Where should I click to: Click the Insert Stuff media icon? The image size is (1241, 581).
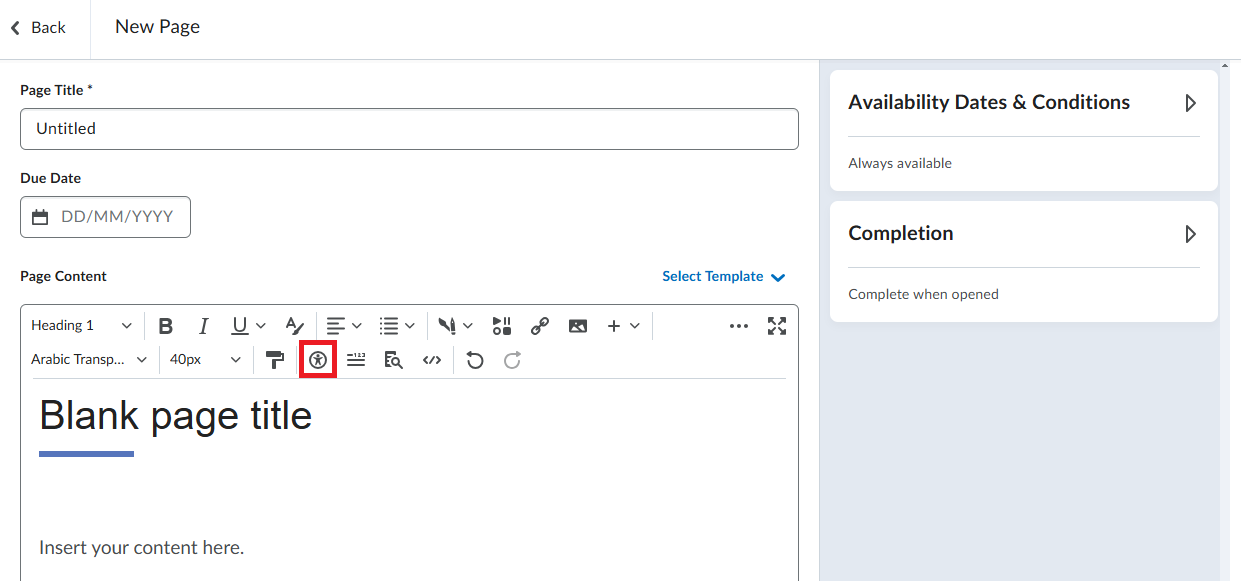click(x=502, y=326)
